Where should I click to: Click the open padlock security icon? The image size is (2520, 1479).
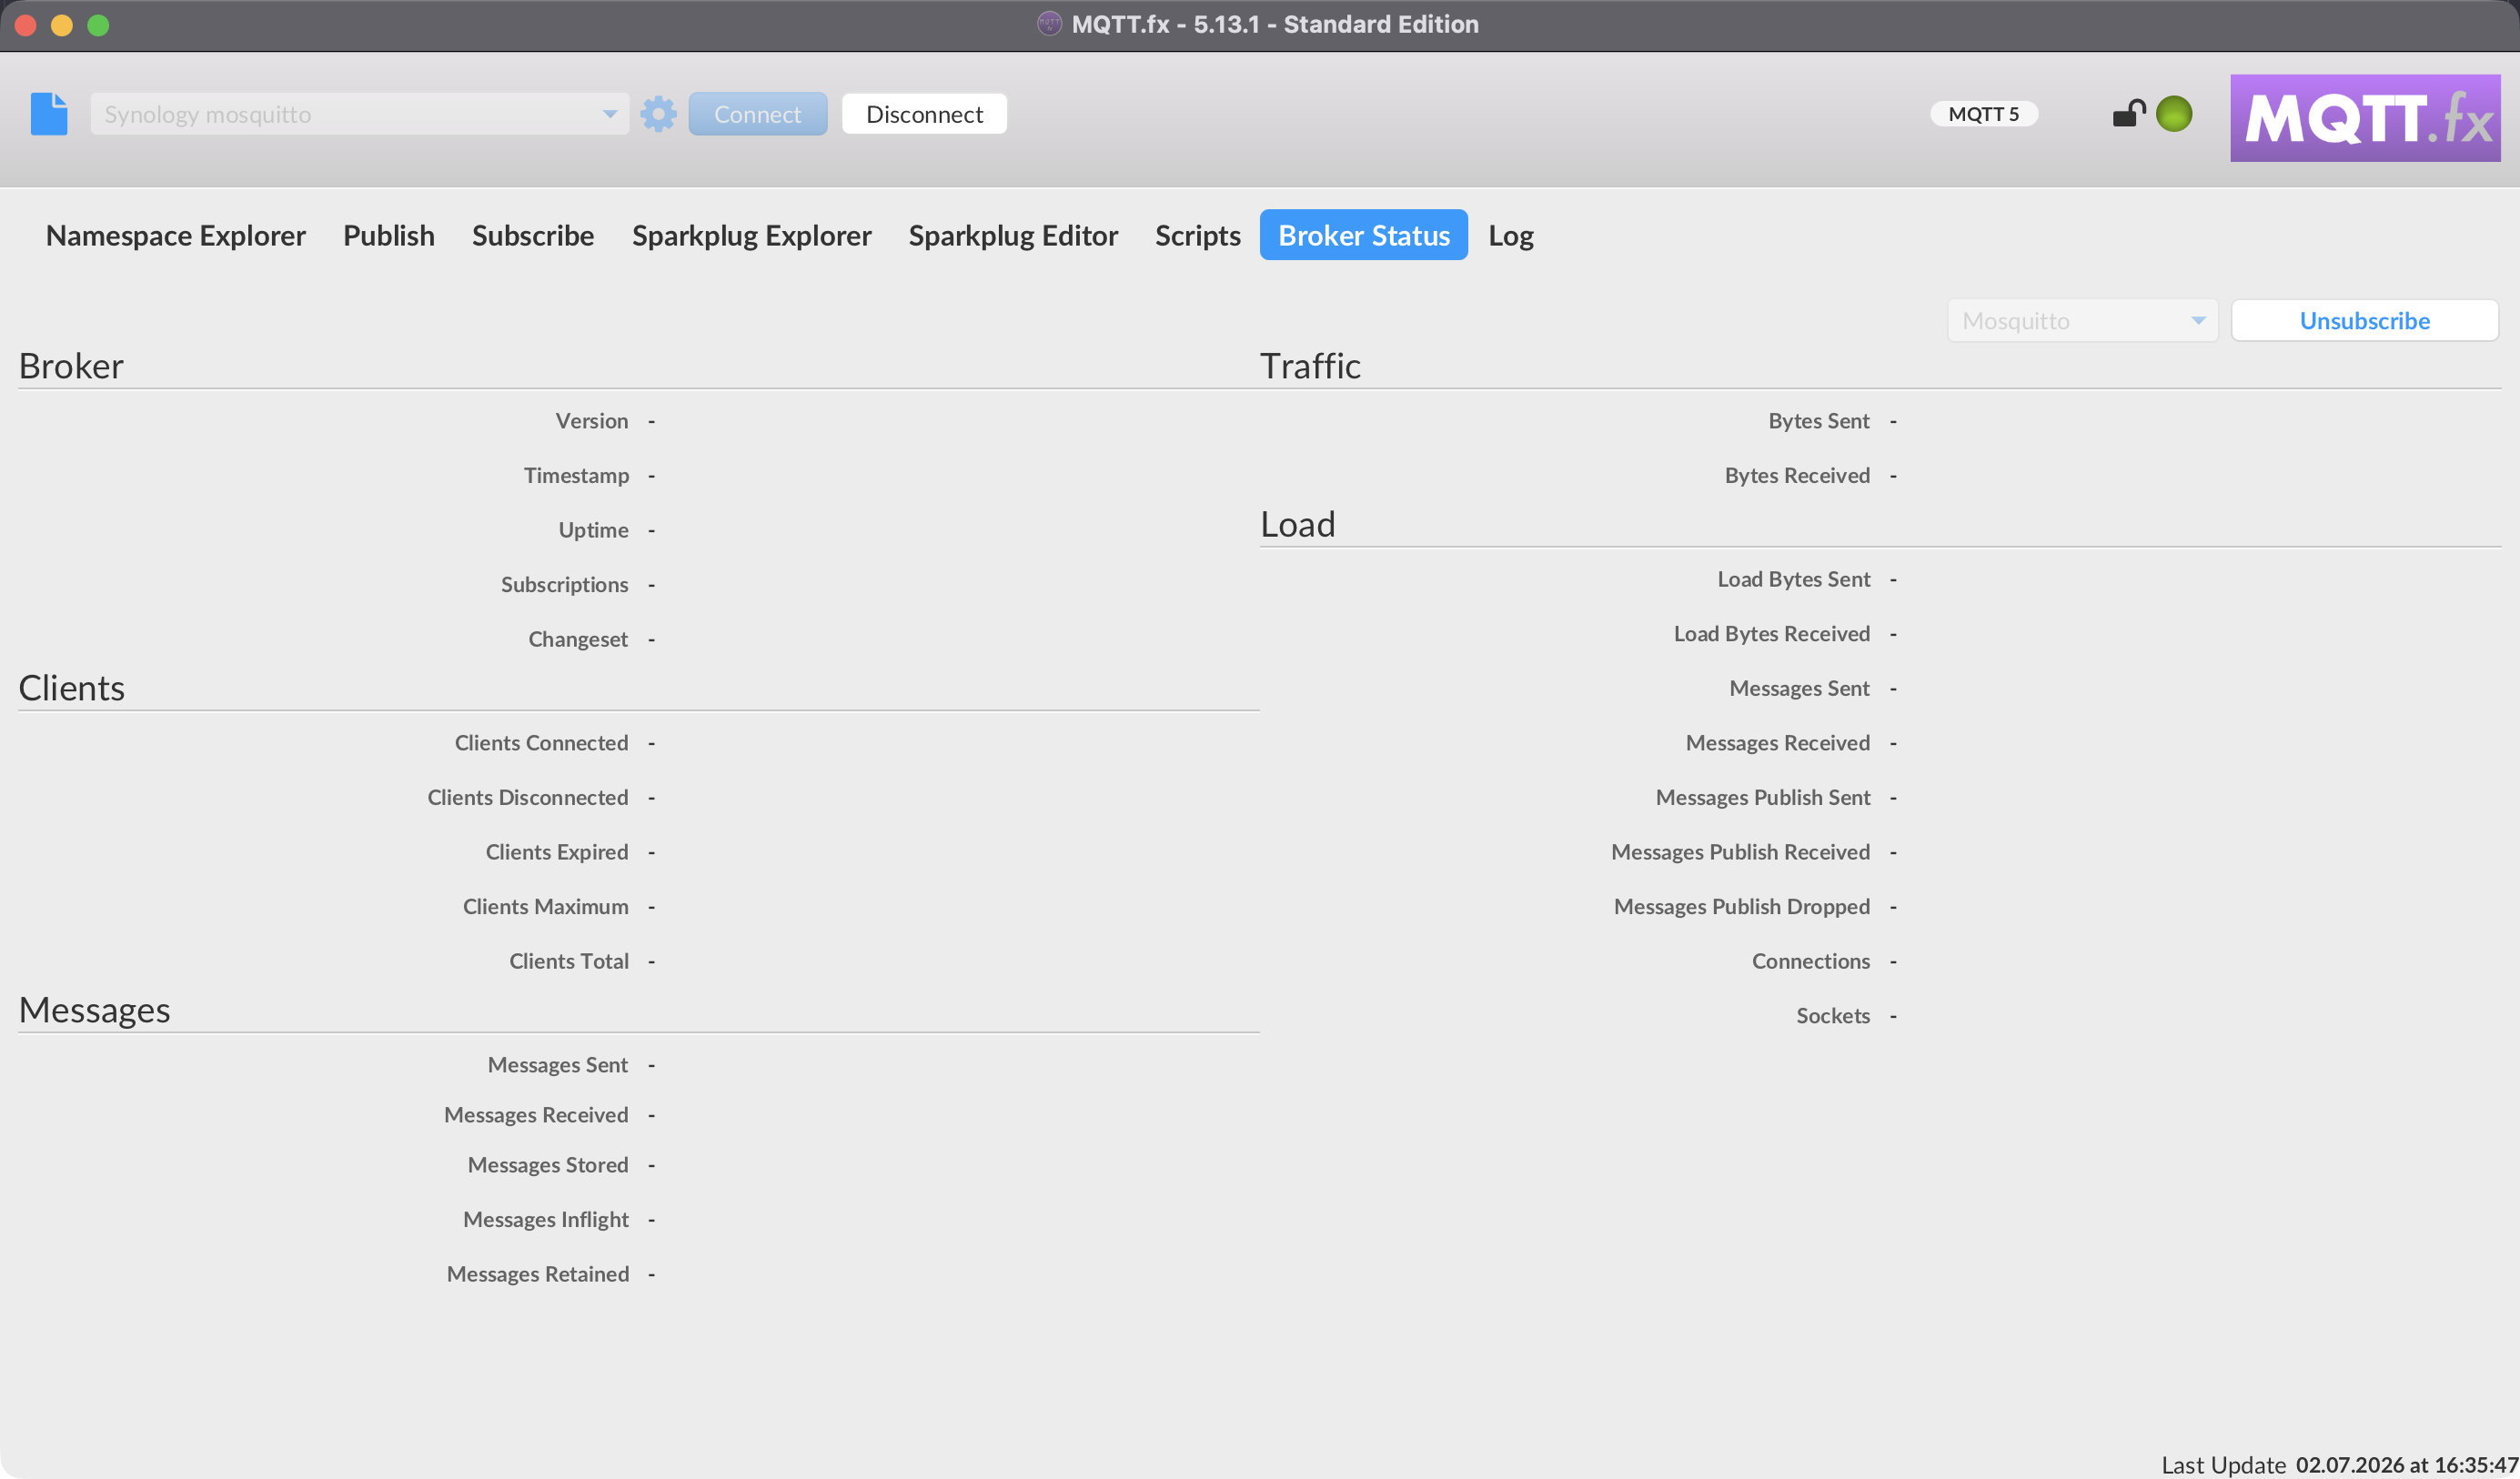(2129, 113)
